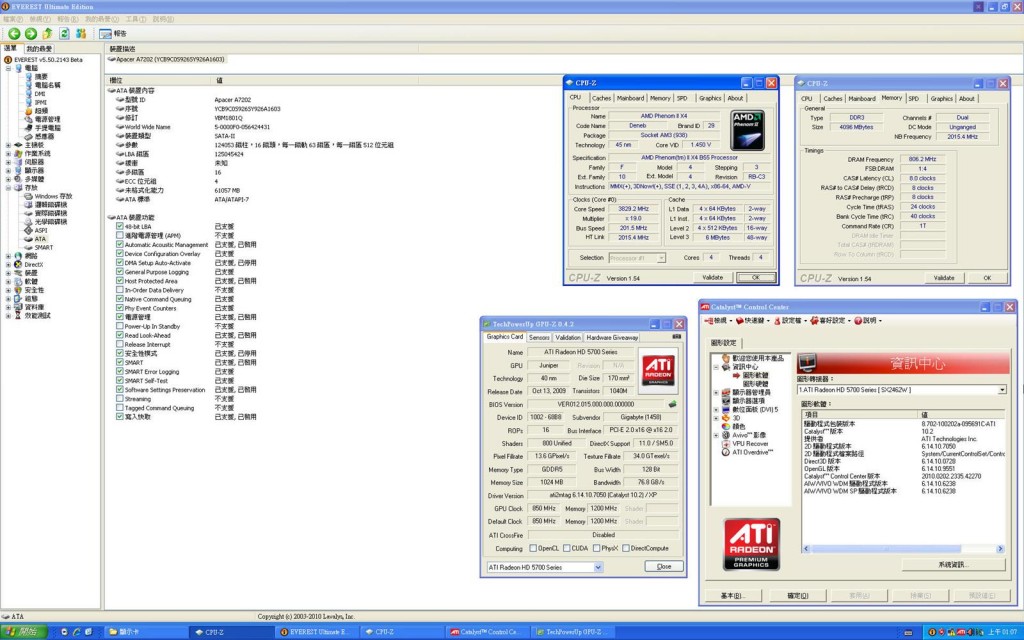The height and width of the screenshot is (640, 1024).
Task: Click the 欄位 column header in EVEREST
Action: point(159,80)
